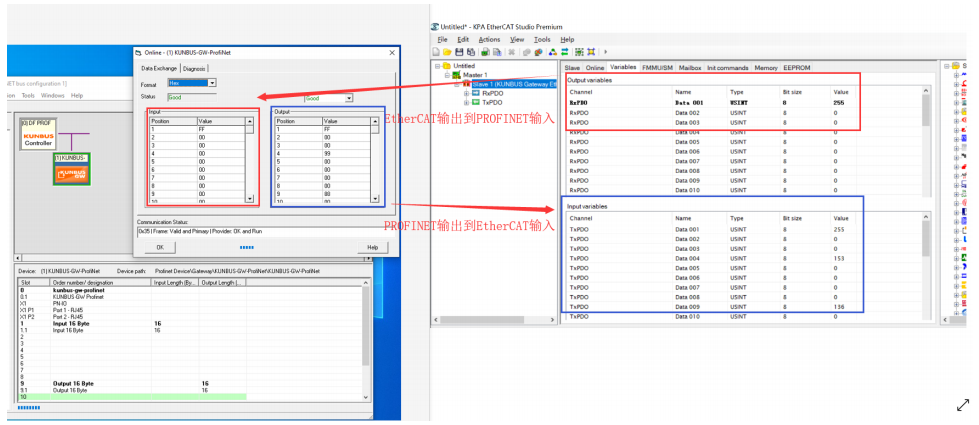Click the blue RxPDO arrow icon
This screenshot has width=979, height=425.
pos(476,93)
